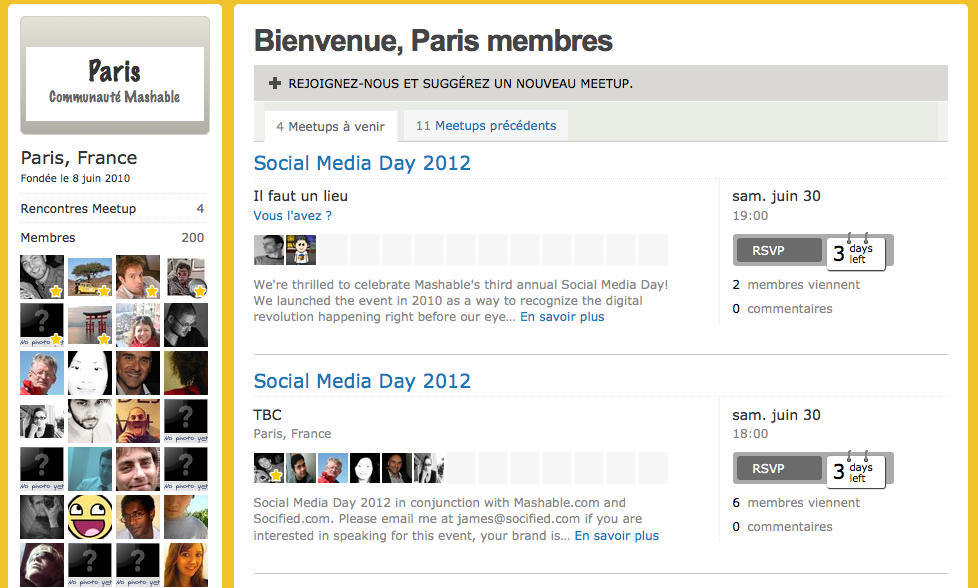Image resolution: width=978 pixels, height=588 pixels.
Task: Click the "Fondée le 8 juin 2010" text
Action: pos(75,178)
